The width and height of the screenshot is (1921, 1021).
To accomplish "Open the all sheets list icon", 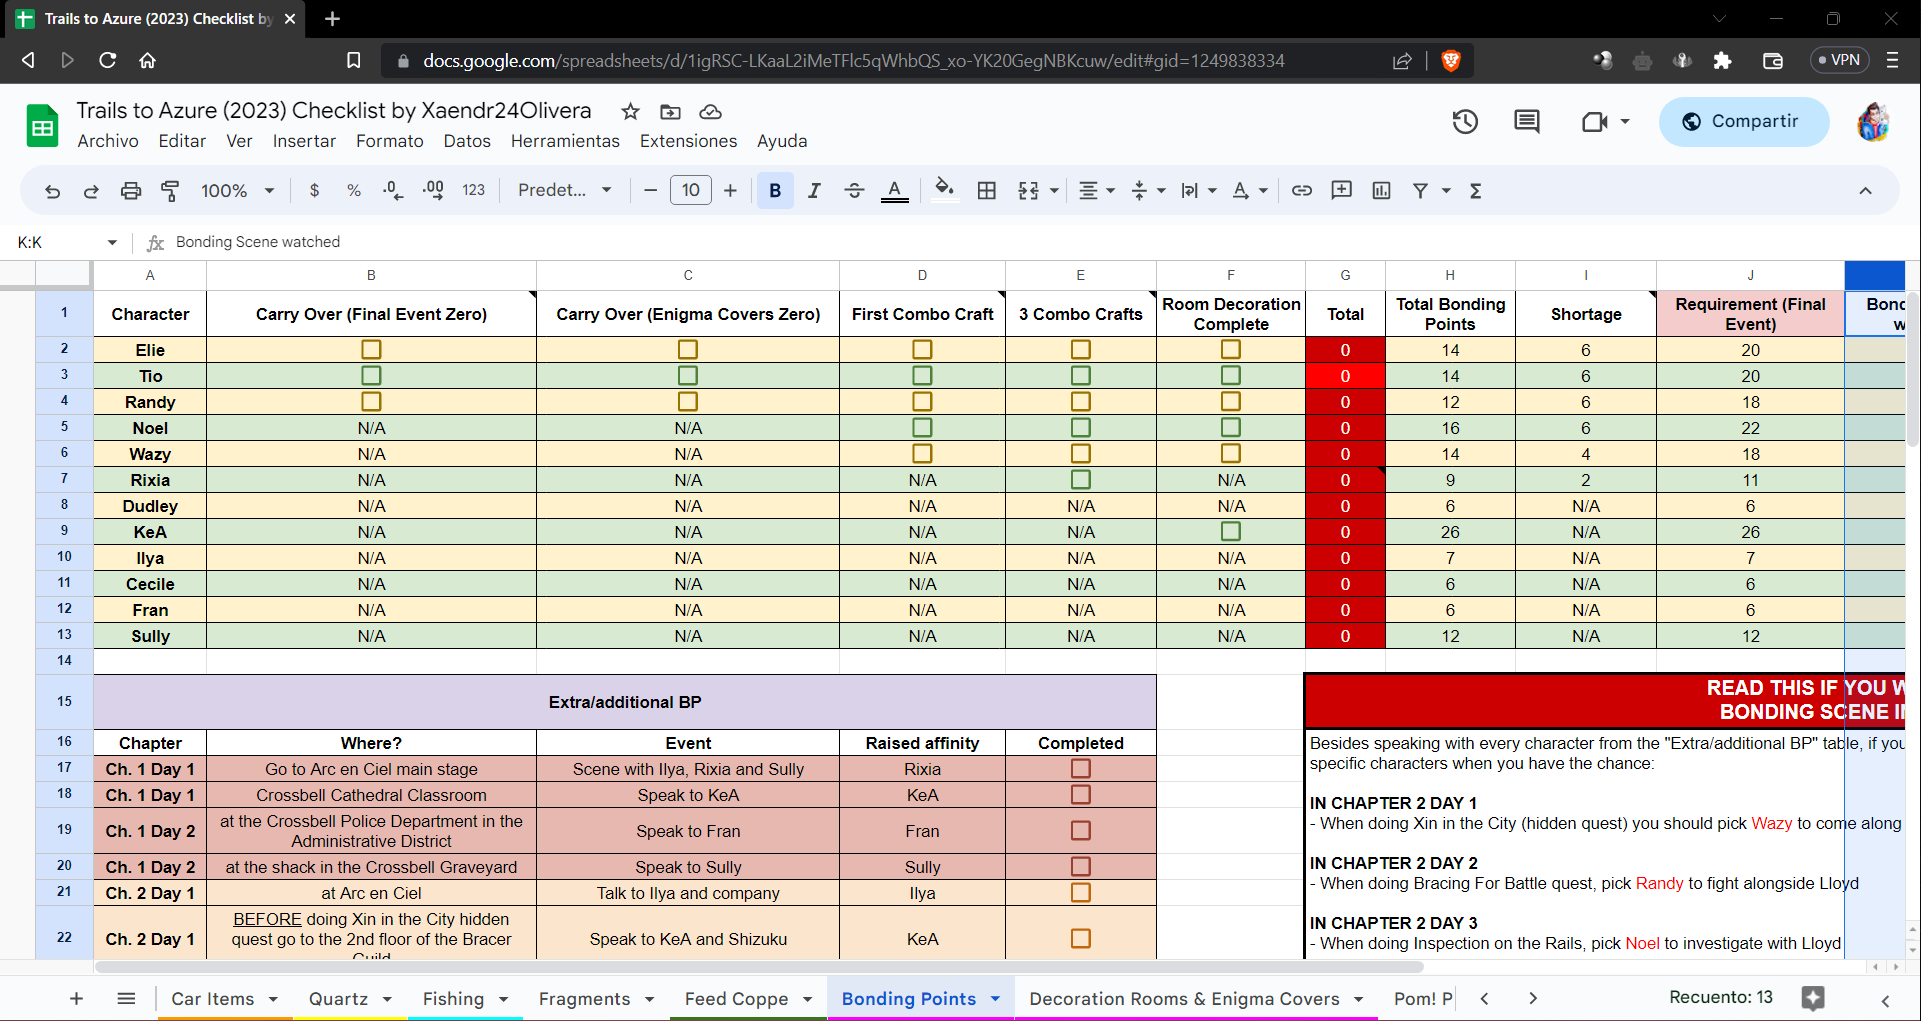I will pyautogui.click(x=126, y=998).
